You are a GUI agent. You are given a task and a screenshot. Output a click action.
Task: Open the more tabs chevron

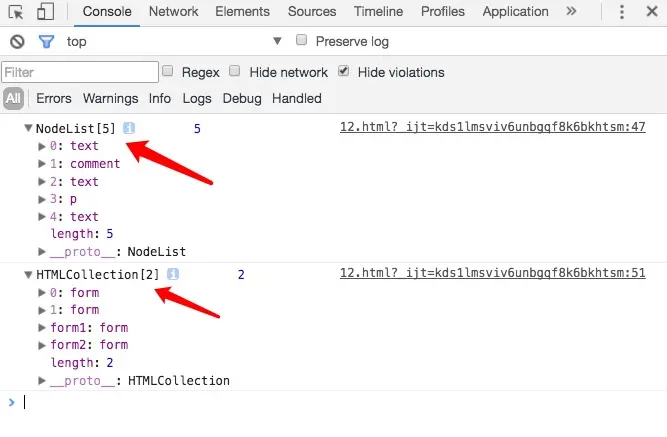click(x=571, y=11)
